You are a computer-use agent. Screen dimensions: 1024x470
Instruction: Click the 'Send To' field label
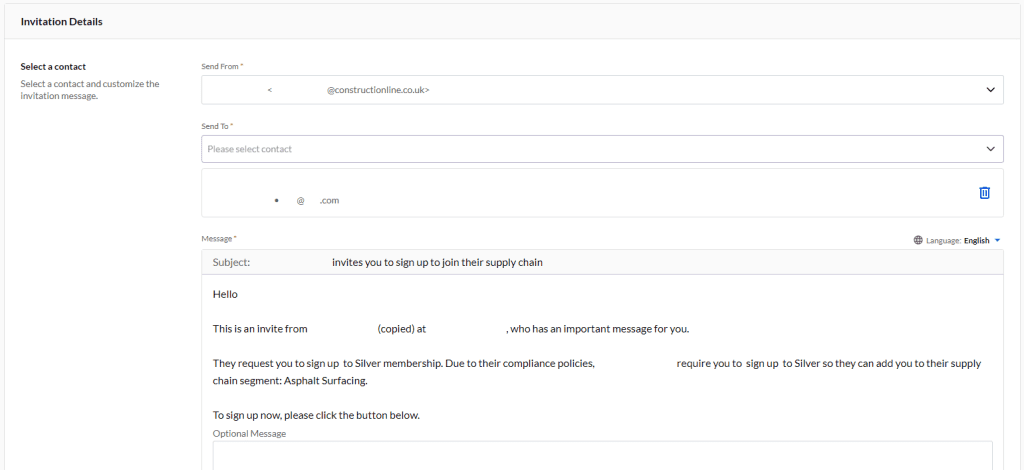[x=216, y=126]
